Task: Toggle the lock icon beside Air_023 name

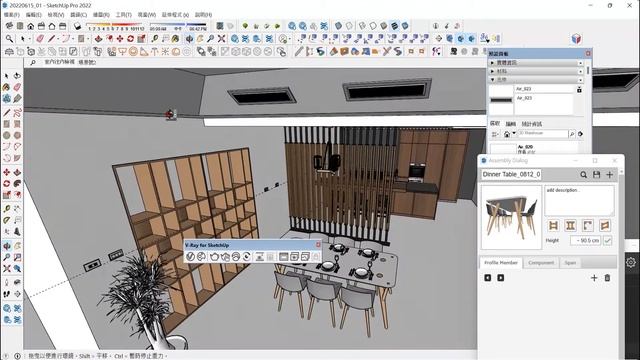Action: point(579,89)
